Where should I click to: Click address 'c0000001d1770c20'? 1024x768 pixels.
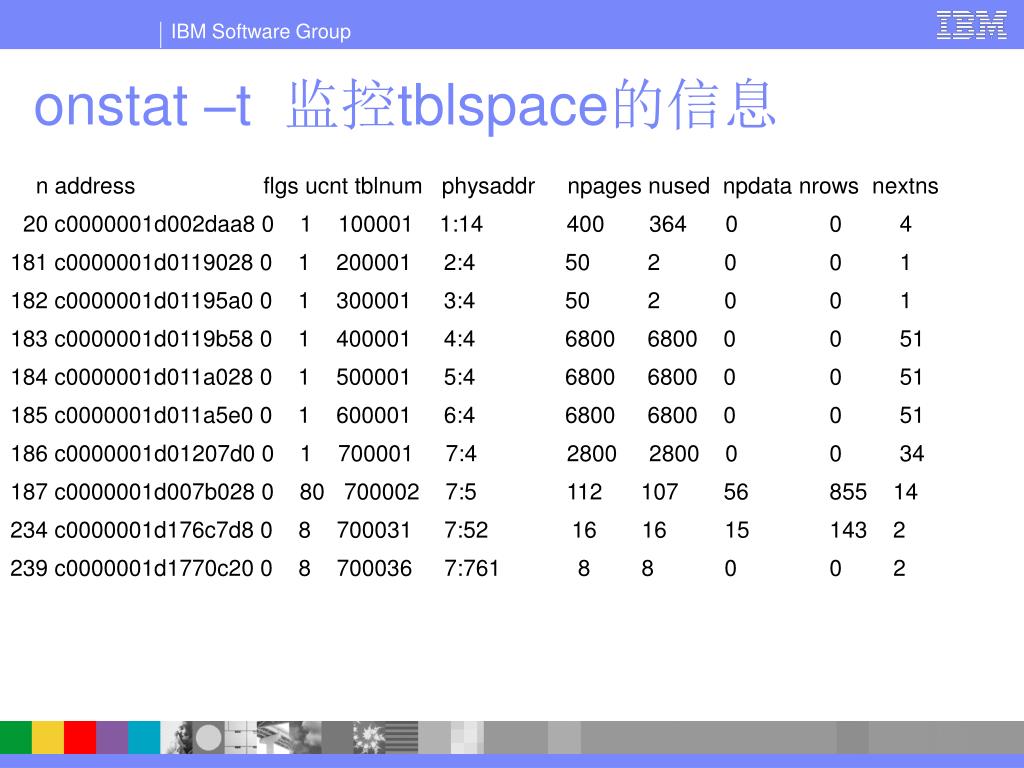pyautogui.click(x=153, y=569)
